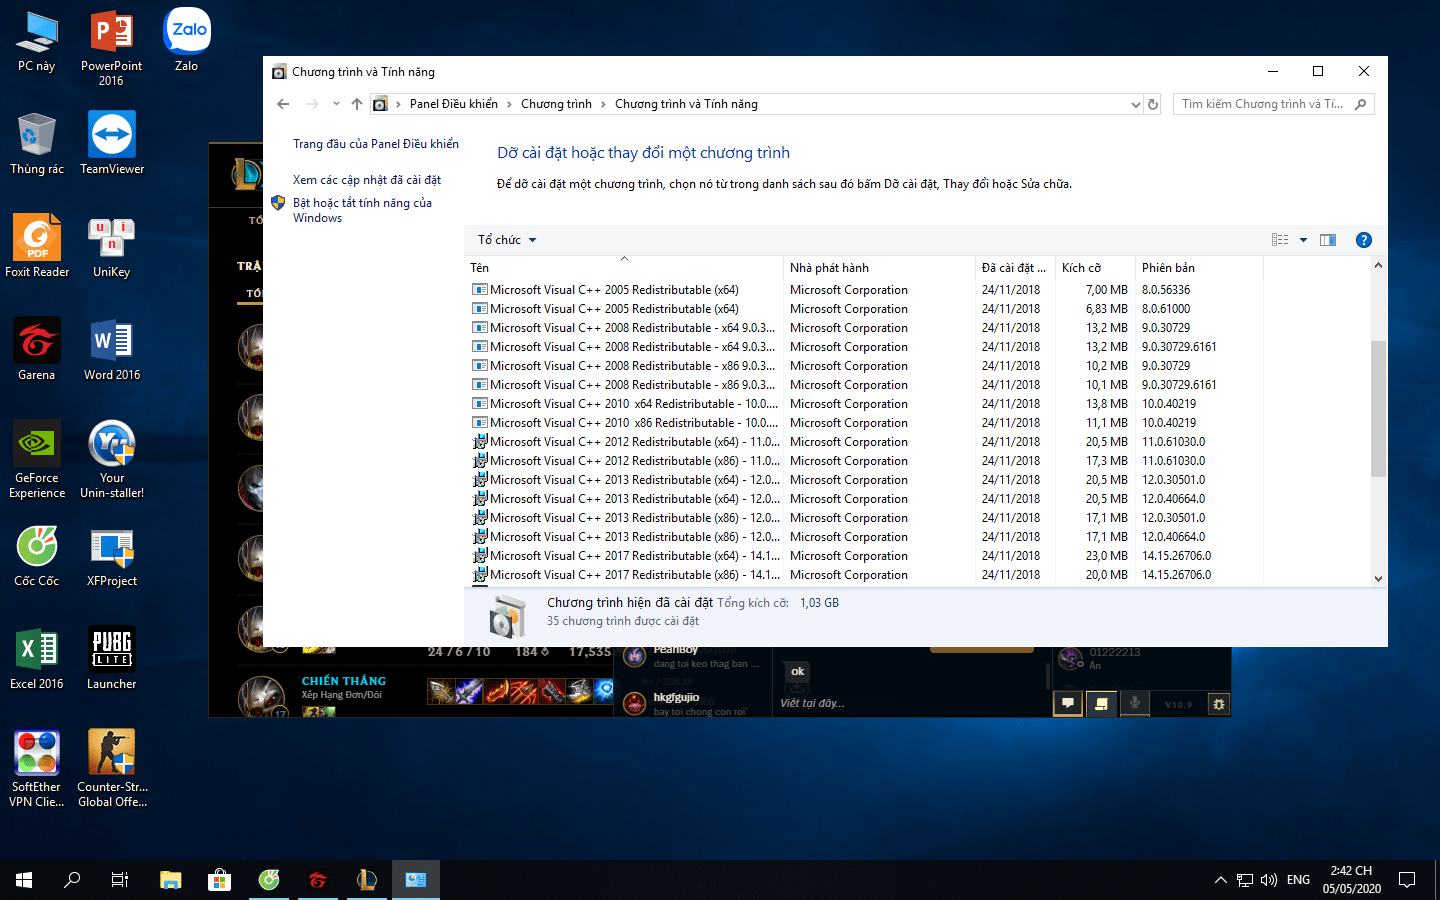
Task: Sort by Phiên bản column
Action: pyautogui.click(x=1199, y=267)
